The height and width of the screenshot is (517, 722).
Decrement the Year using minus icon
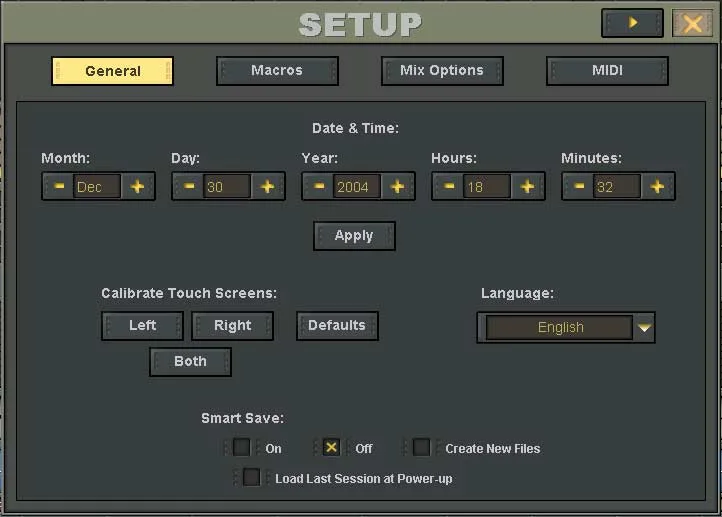tap(319, 186)
